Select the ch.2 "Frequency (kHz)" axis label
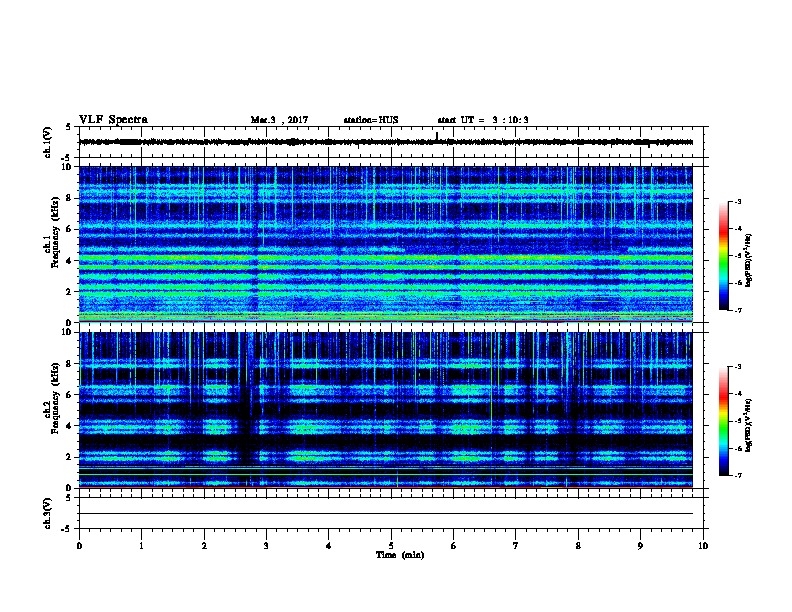The height and width of the screenshot is (612, 792). pos(56,398)
